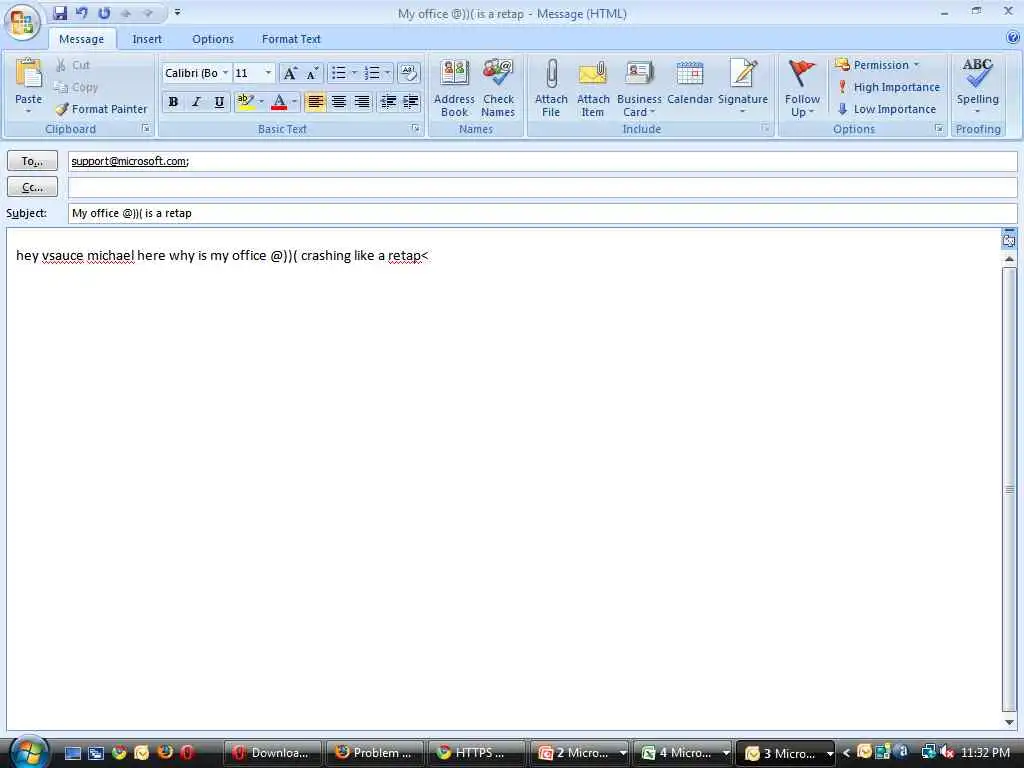Viewport: 1024px width, 768px height.
Task: Expand the bullets list dropdown arrow
Action: click(354, 72)
